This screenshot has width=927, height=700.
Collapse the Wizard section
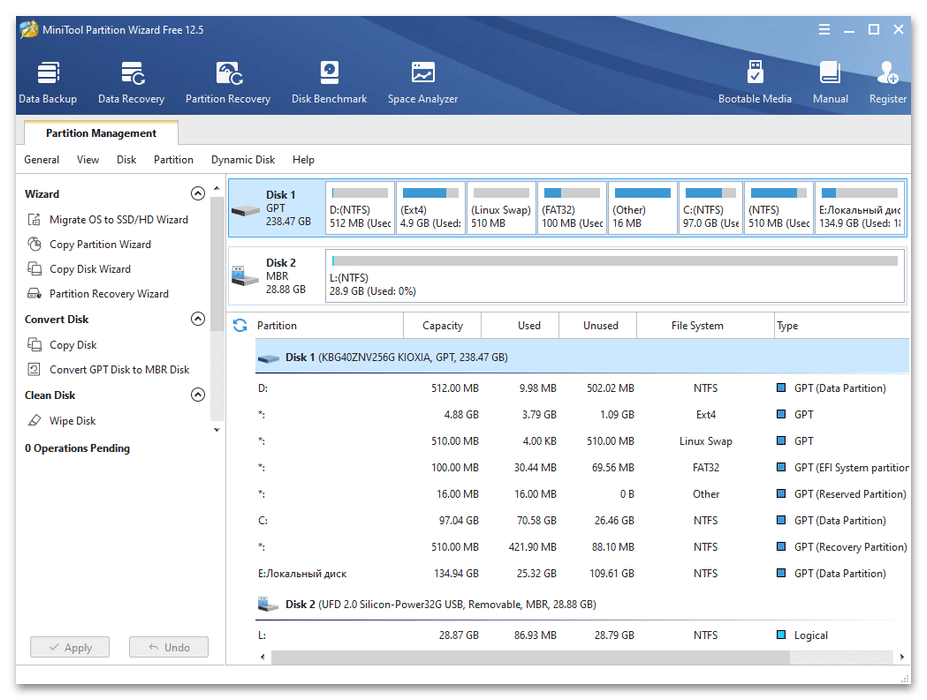click(197, 194)
